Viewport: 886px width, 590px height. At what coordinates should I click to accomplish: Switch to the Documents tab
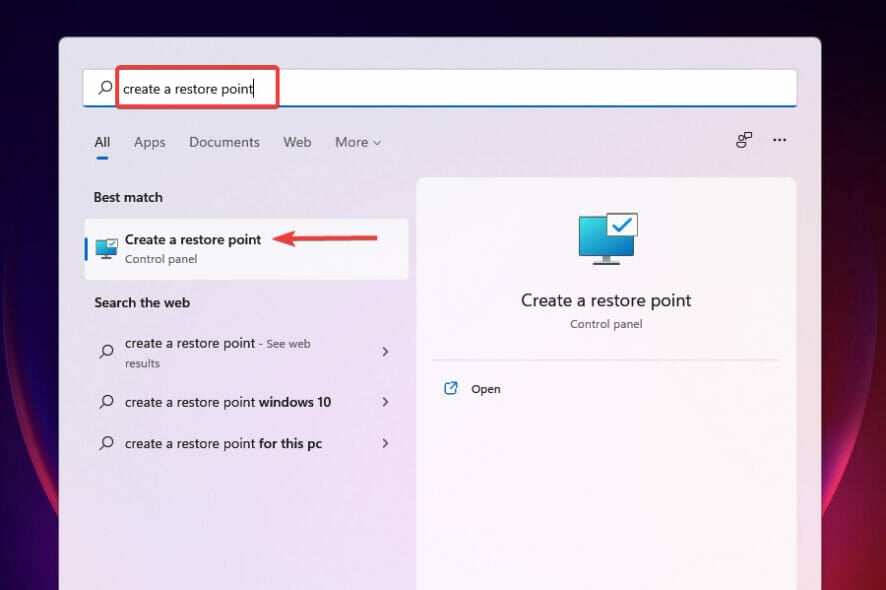coord(224,142)
